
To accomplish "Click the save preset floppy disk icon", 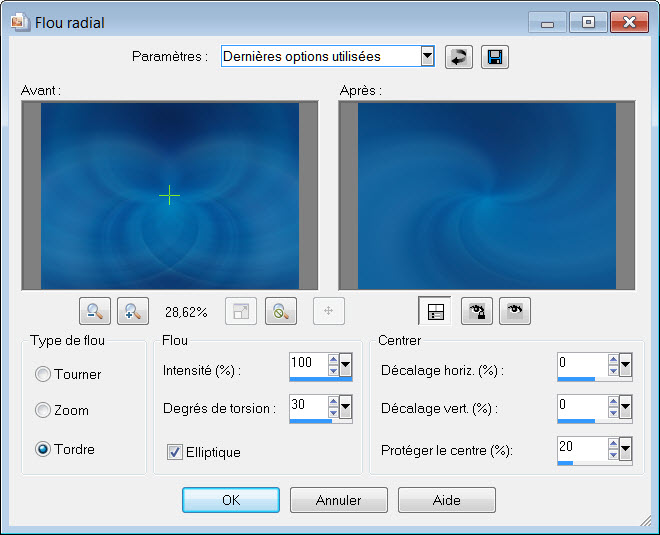I will 495,57.
